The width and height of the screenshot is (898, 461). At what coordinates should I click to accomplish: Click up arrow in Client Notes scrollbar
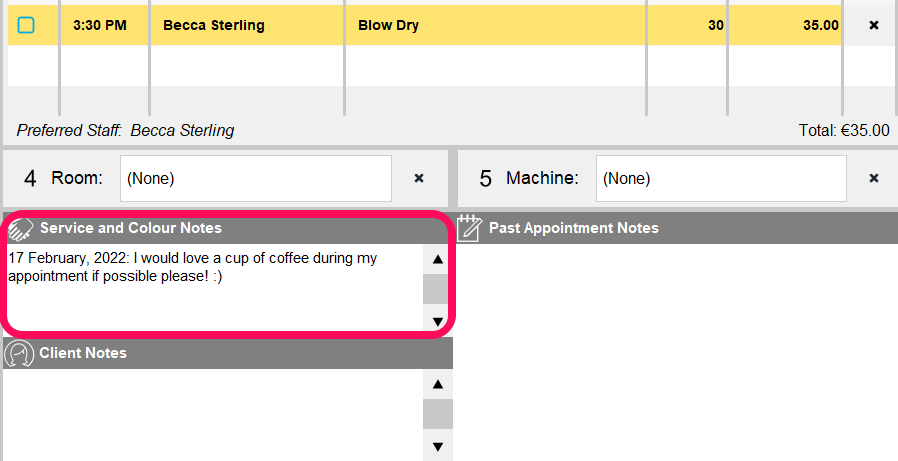click(438, 384)
